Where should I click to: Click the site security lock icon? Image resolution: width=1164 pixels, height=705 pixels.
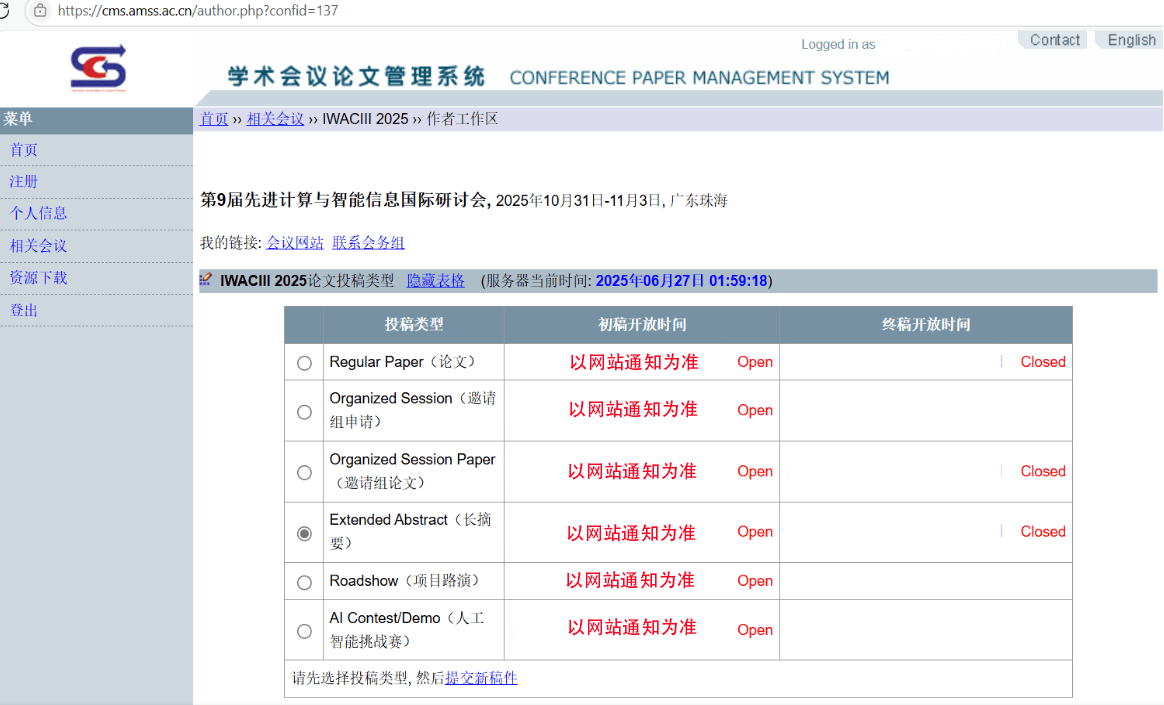tap(40, 10)
